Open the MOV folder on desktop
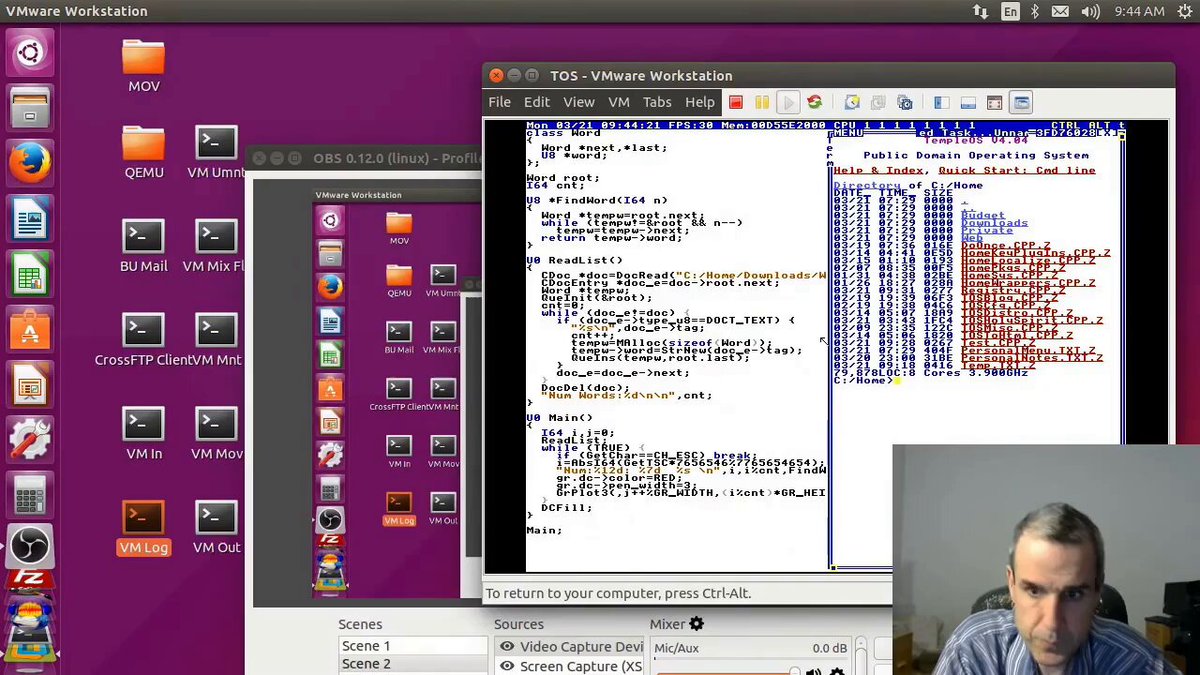This screenshot has height=675, width=1200. click(x=143, y=66)
